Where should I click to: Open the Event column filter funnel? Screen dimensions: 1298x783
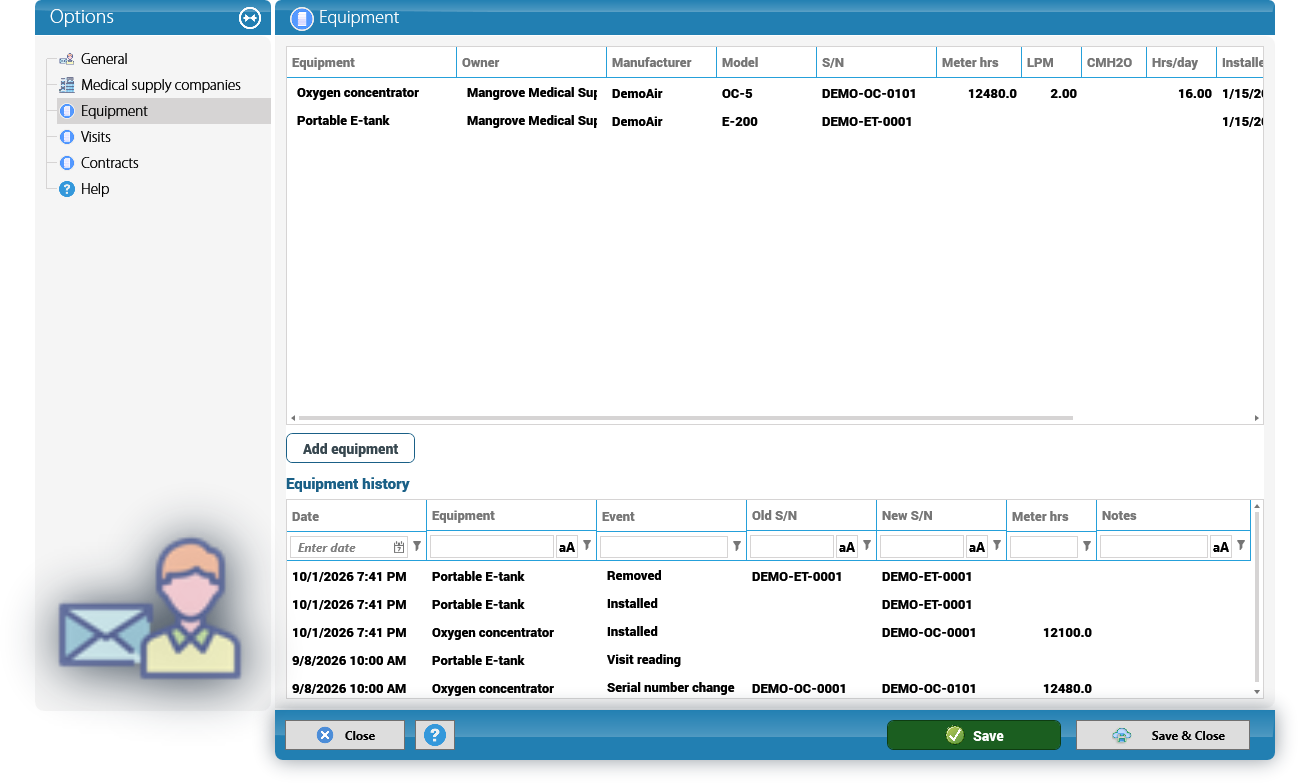[737, 546]
